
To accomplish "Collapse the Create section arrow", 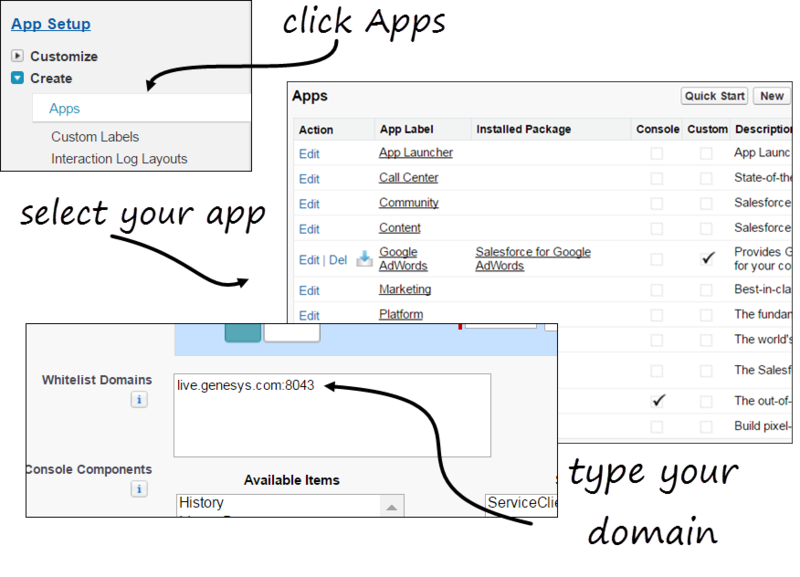I will 17,78.
